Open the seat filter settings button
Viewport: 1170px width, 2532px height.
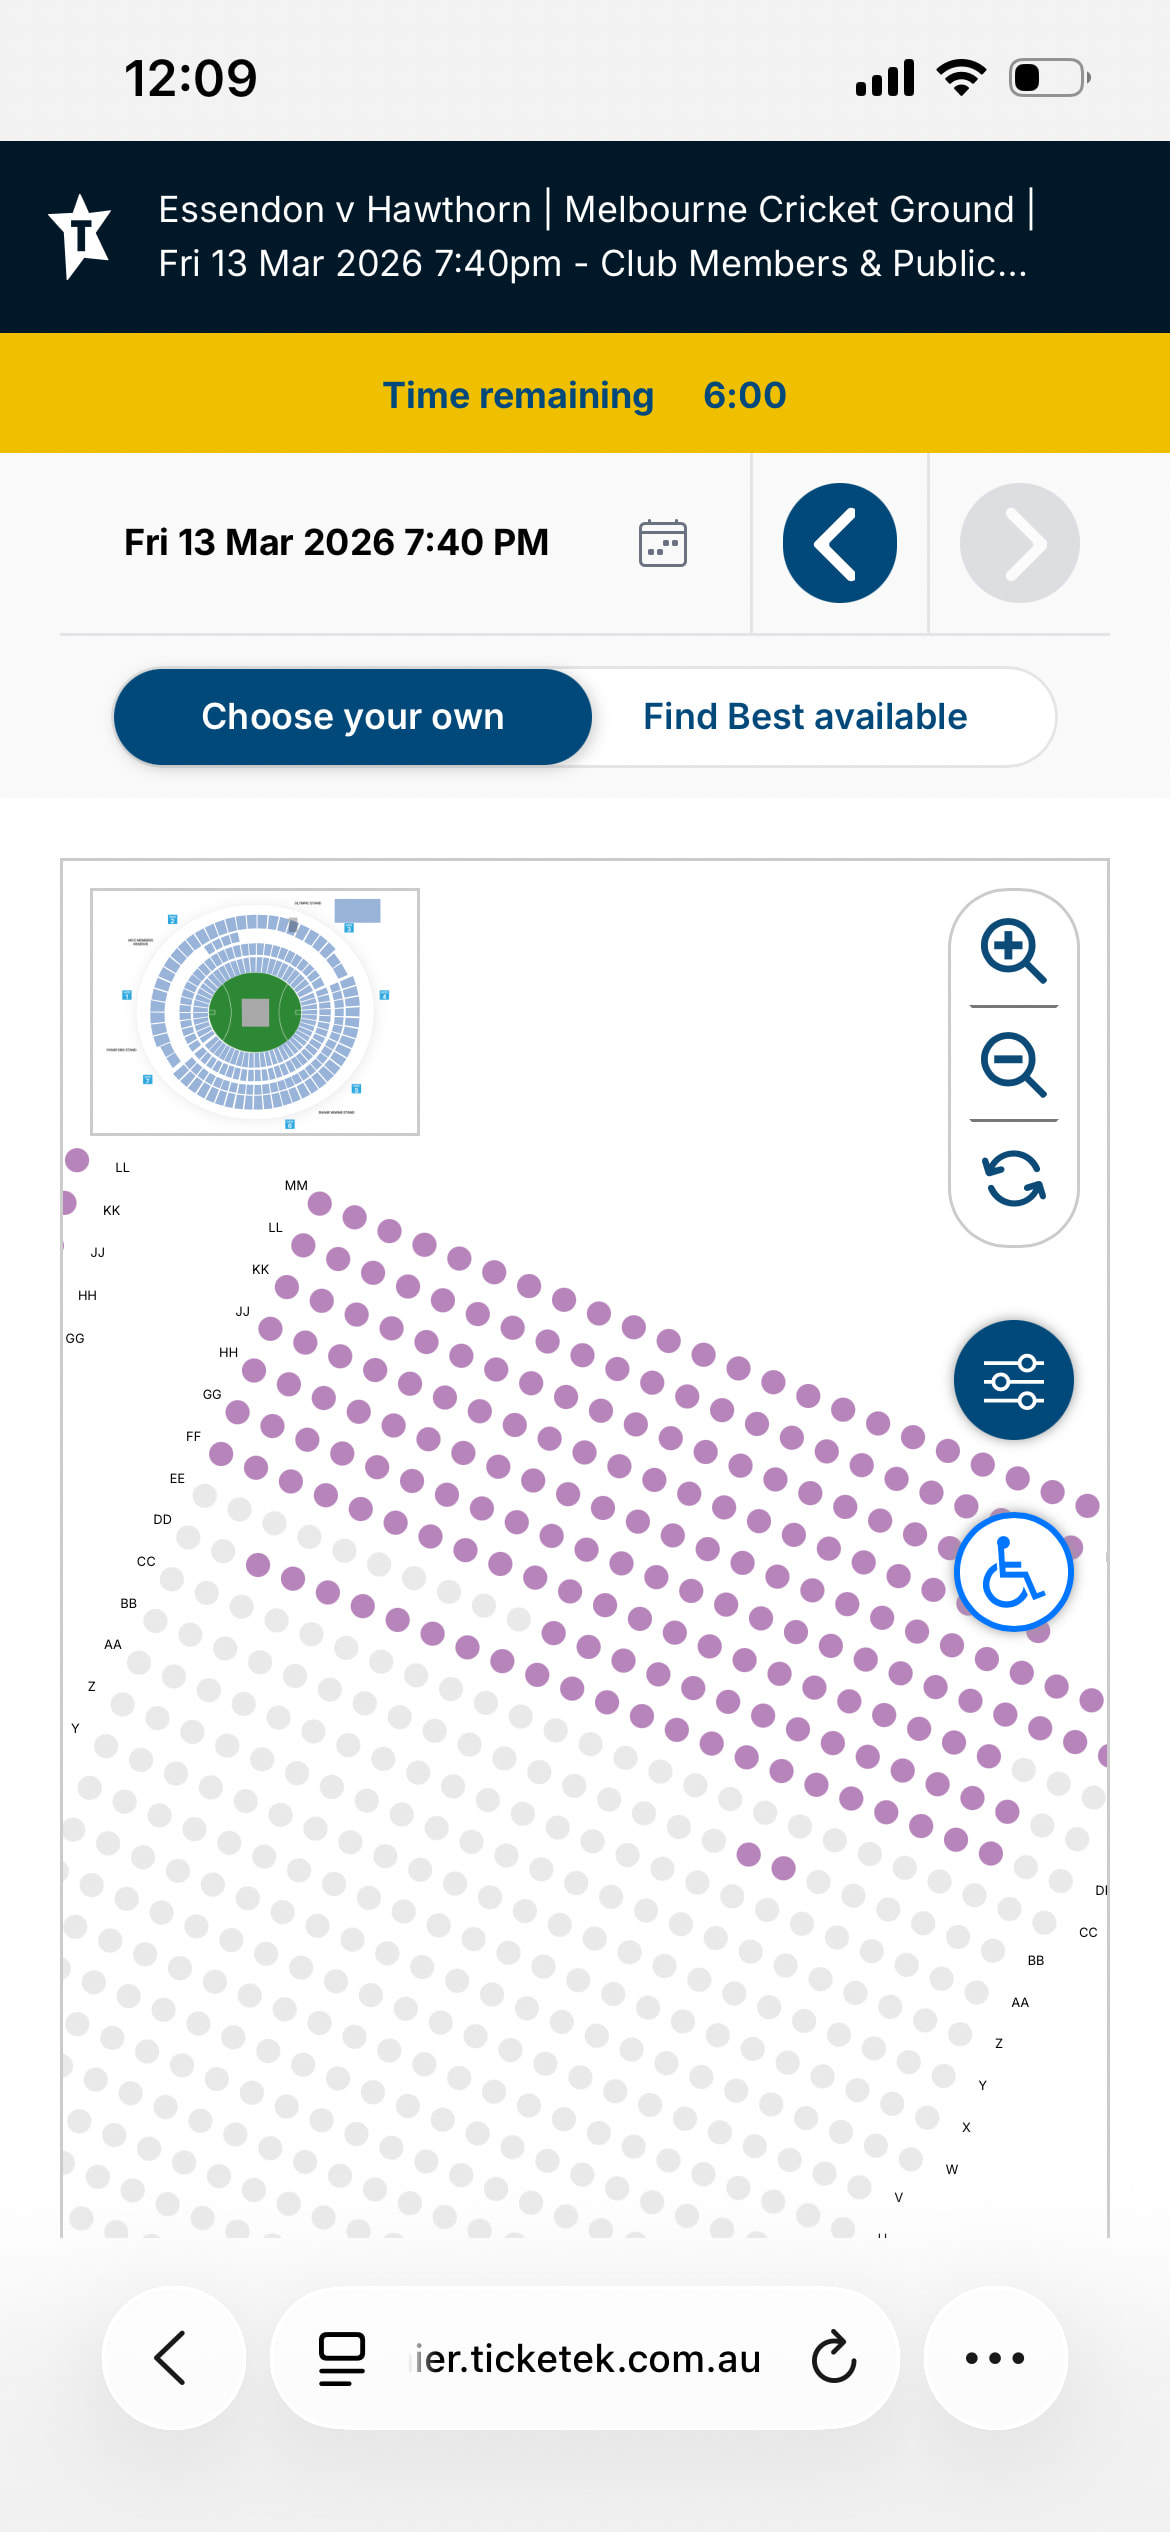(1013, 1380)
